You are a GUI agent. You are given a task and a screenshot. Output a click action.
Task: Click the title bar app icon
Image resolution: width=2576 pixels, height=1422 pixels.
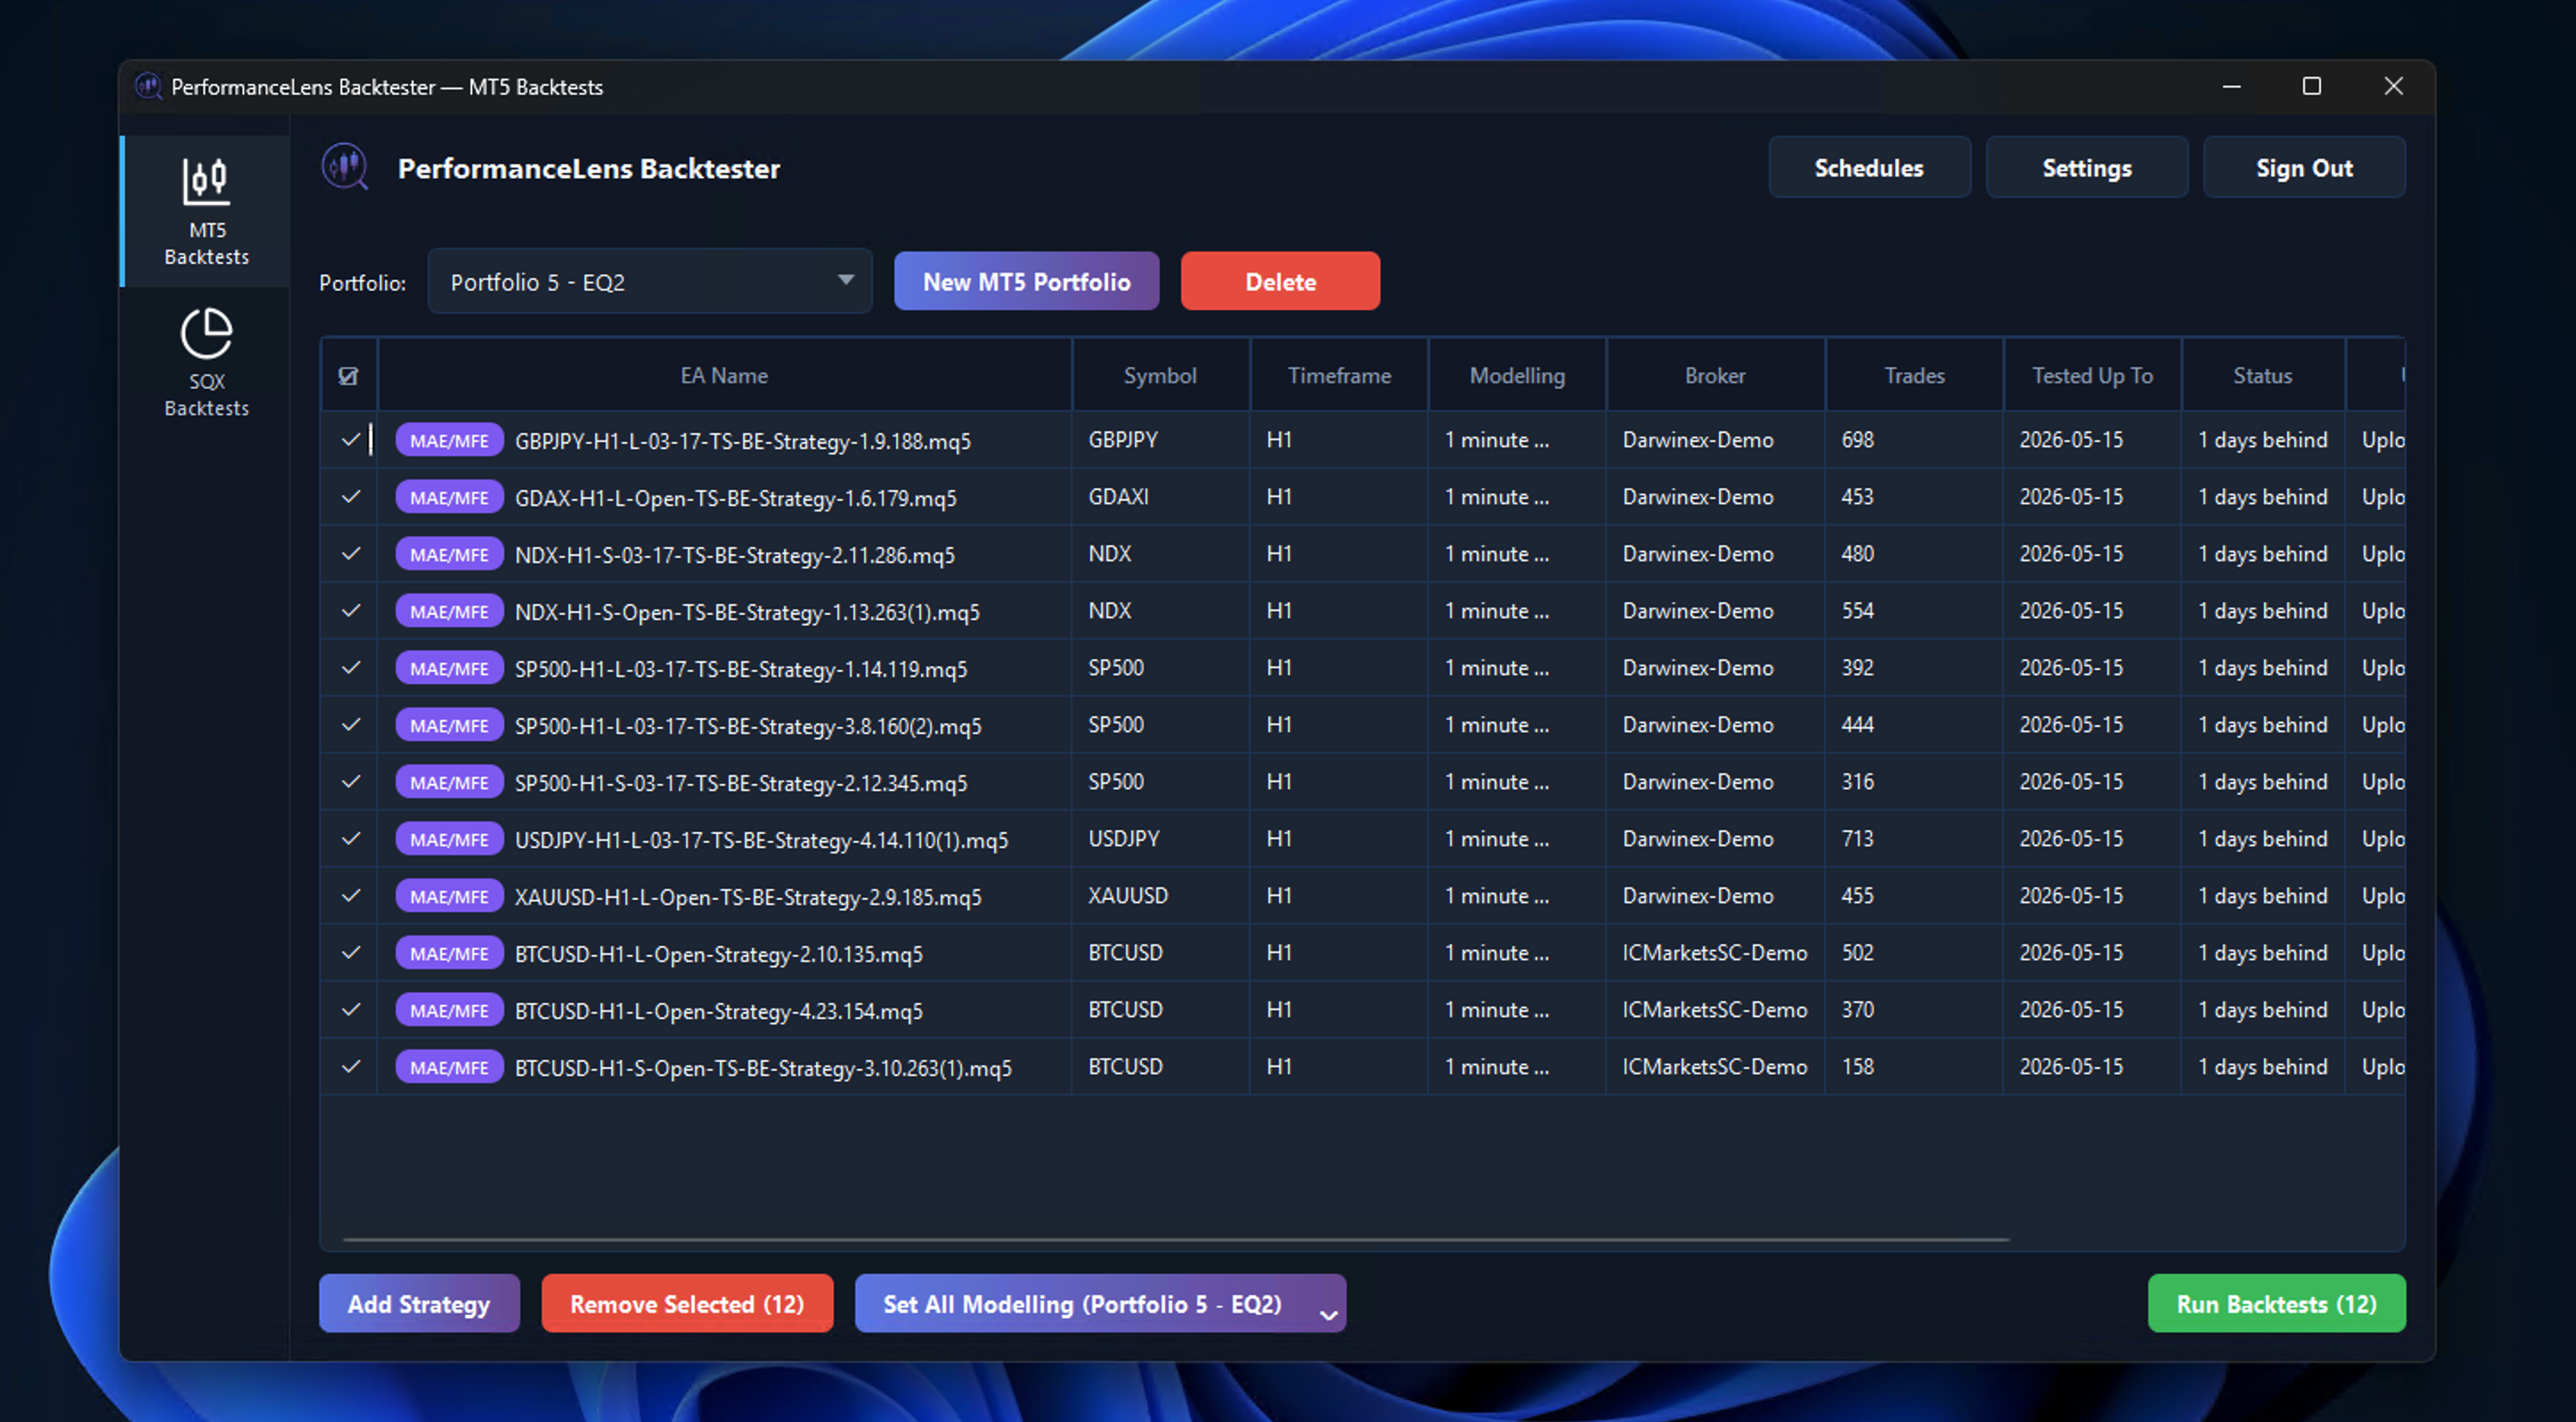coord(148,87)
